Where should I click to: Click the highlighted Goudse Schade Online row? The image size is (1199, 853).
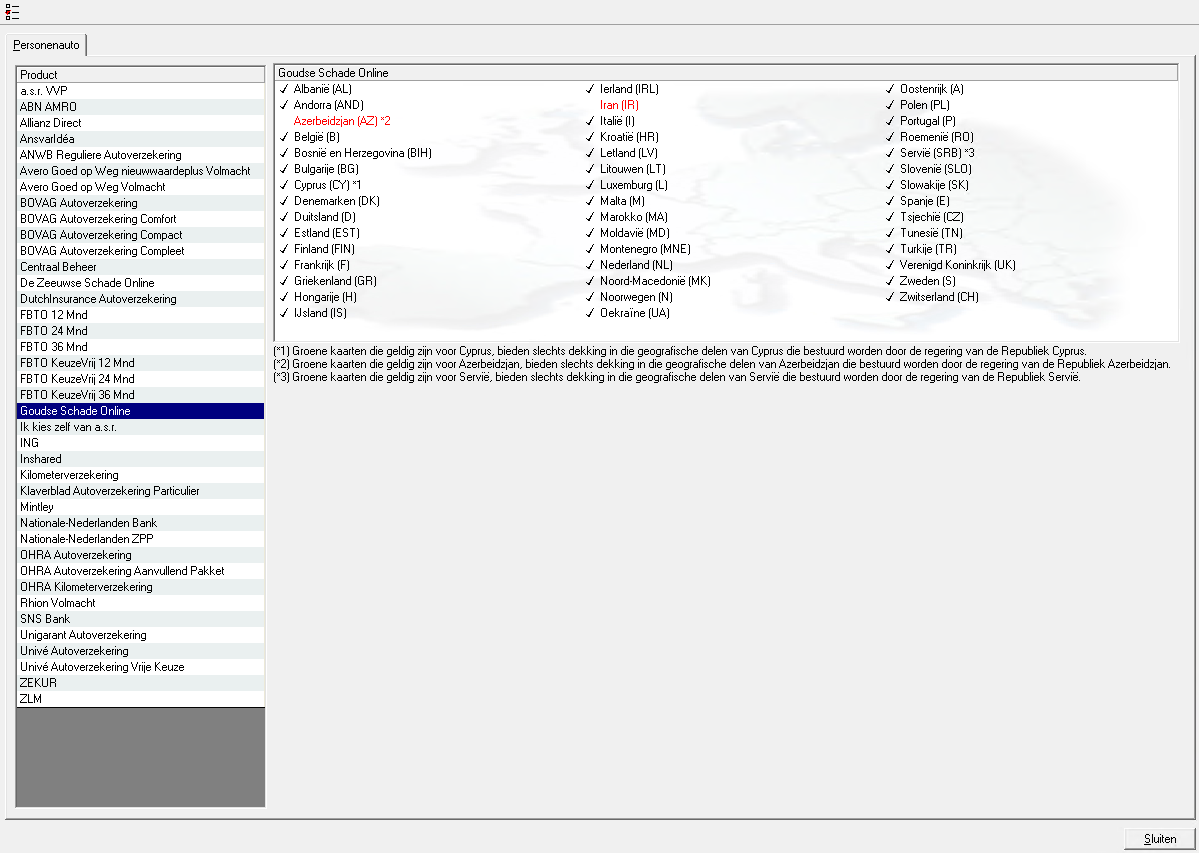point(140,411)
